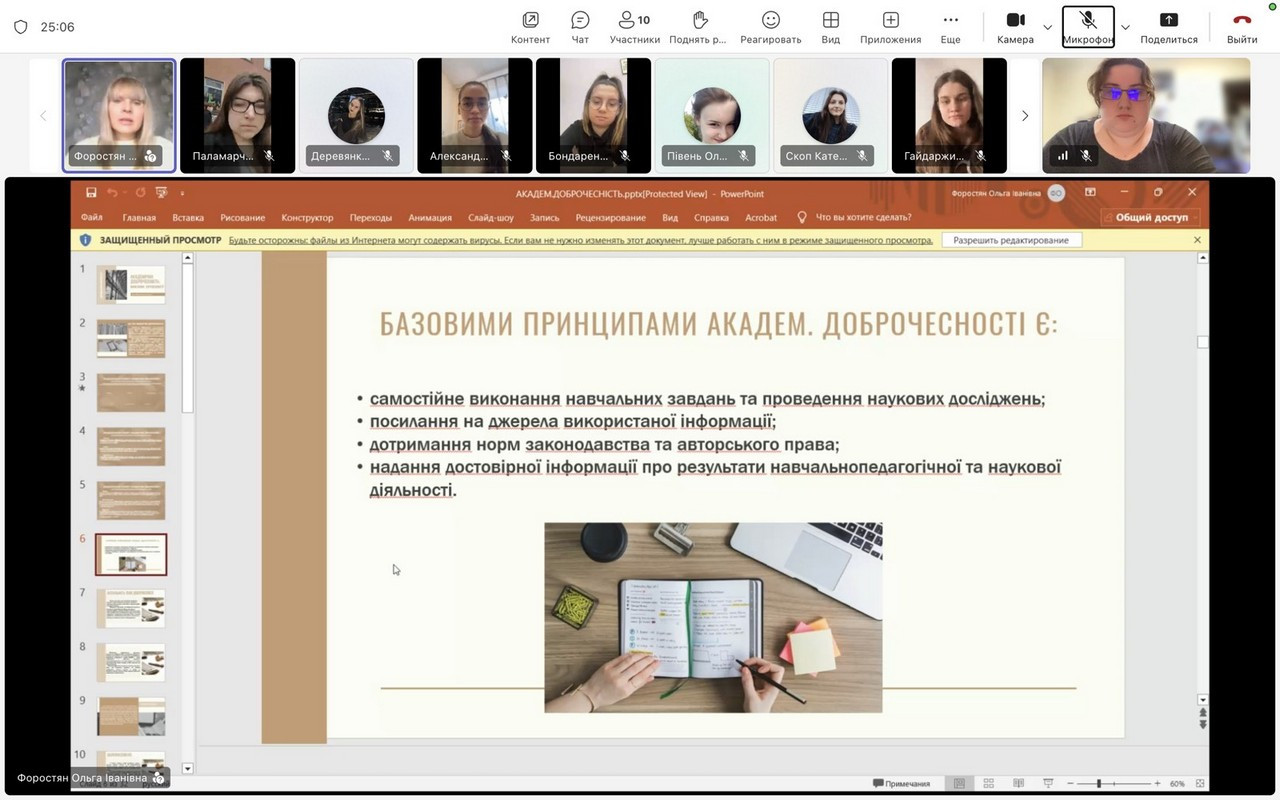Start Slide Show from status bar icon
The width and height of the screenshot is (1280, 800).
coord(1048,783)
